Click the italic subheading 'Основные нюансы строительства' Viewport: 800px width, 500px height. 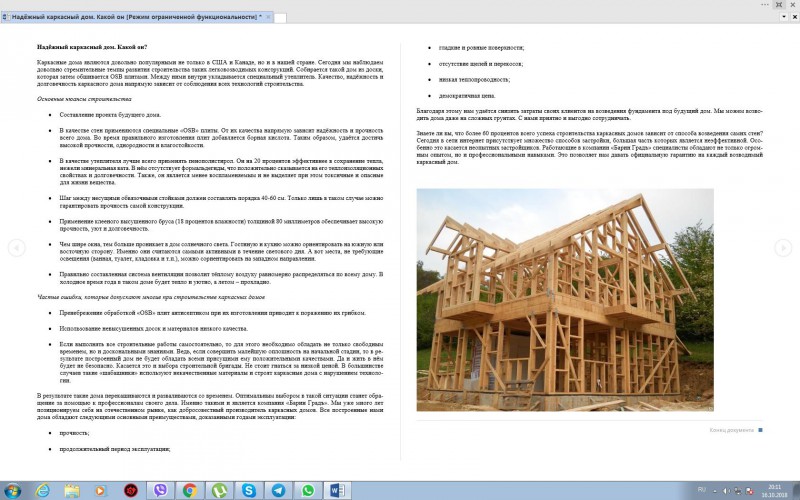[84, 99]
